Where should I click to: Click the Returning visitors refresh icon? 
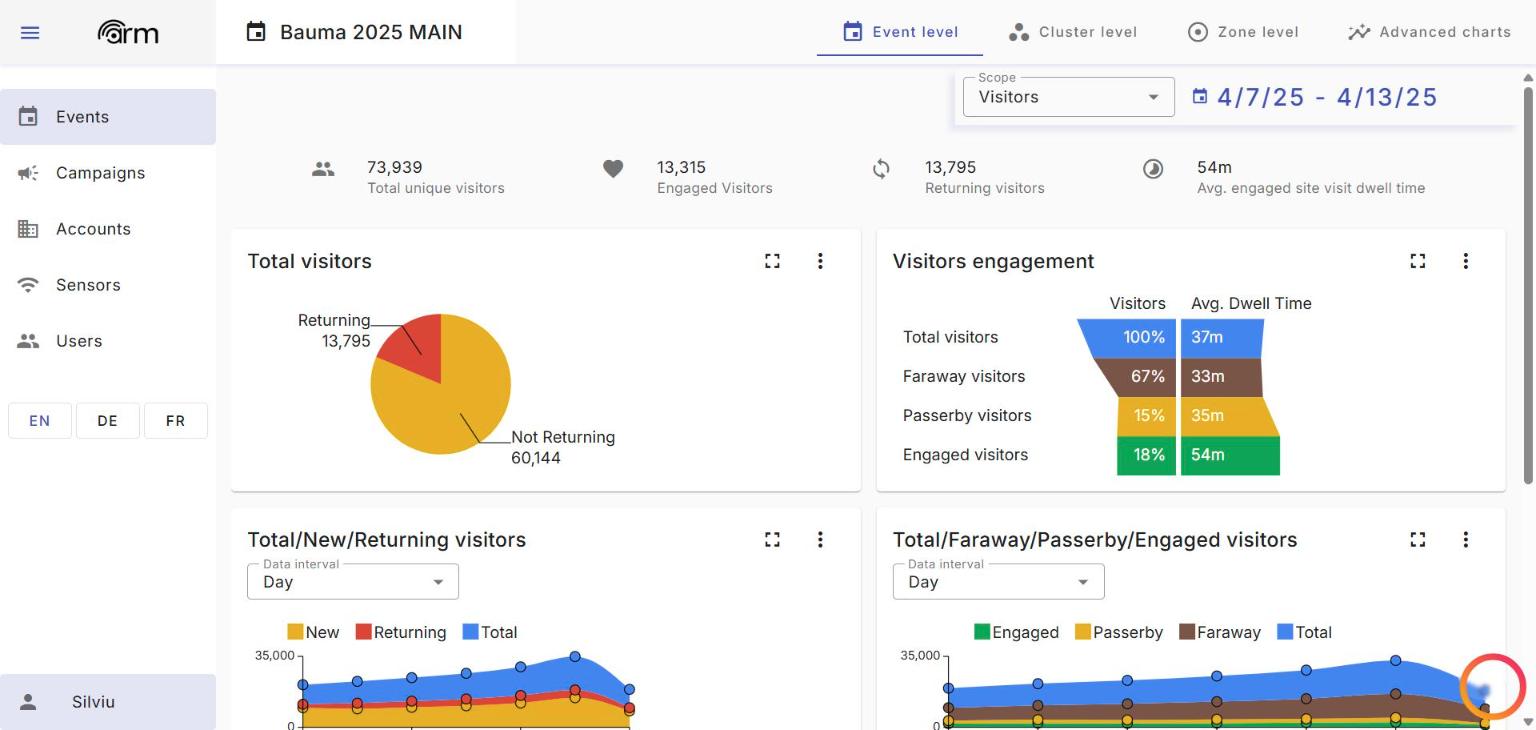click(881, 169)
